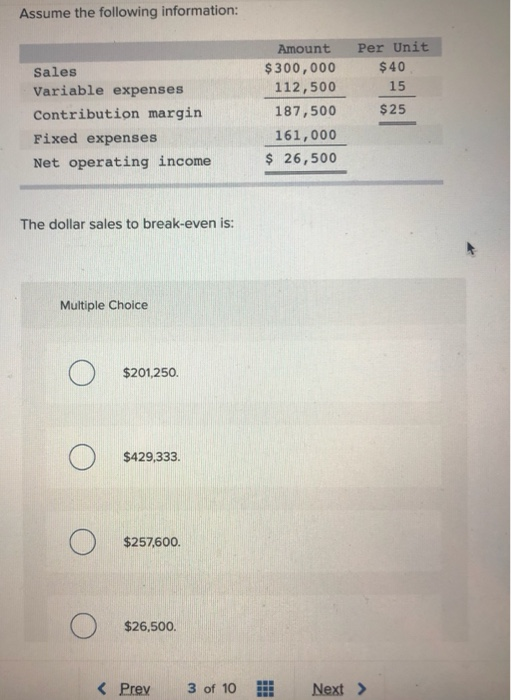Open the question grid navigator icon
Viewport: 511px width, 700px height.
click(x=266, y=688)
